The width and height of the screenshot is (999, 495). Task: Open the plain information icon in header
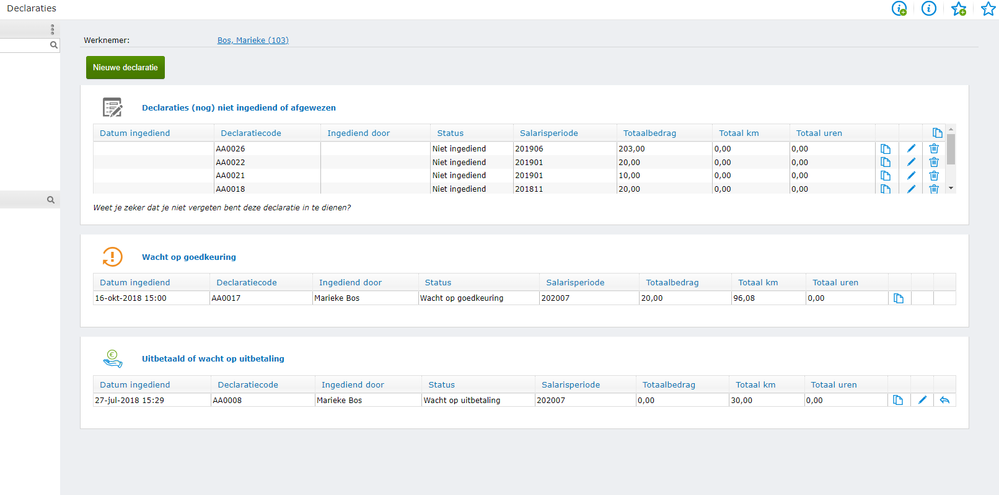(929, 9)
